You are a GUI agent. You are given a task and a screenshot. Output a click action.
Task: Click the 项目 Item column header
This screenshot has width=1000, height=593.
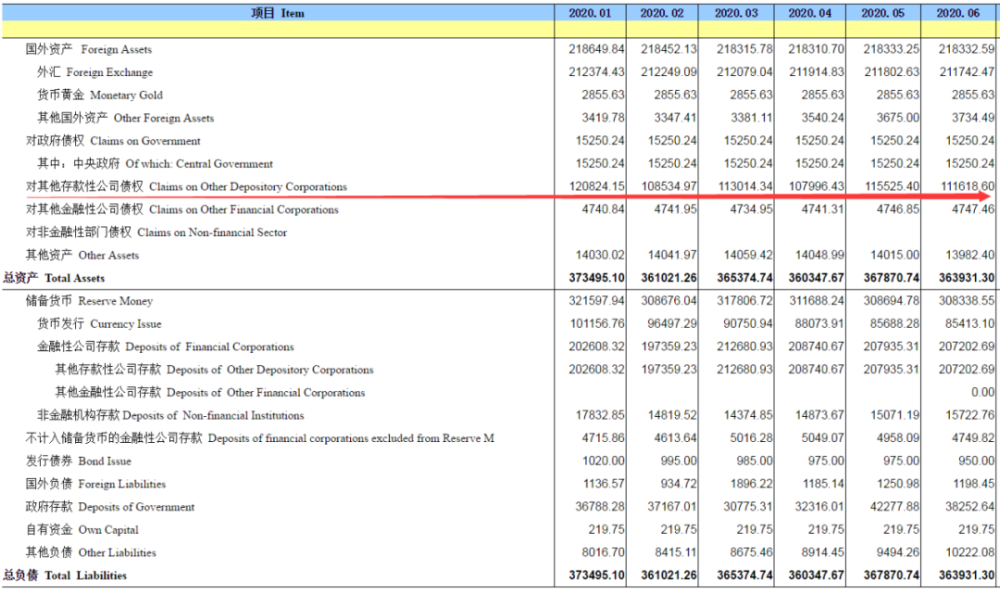pos(277,13)
